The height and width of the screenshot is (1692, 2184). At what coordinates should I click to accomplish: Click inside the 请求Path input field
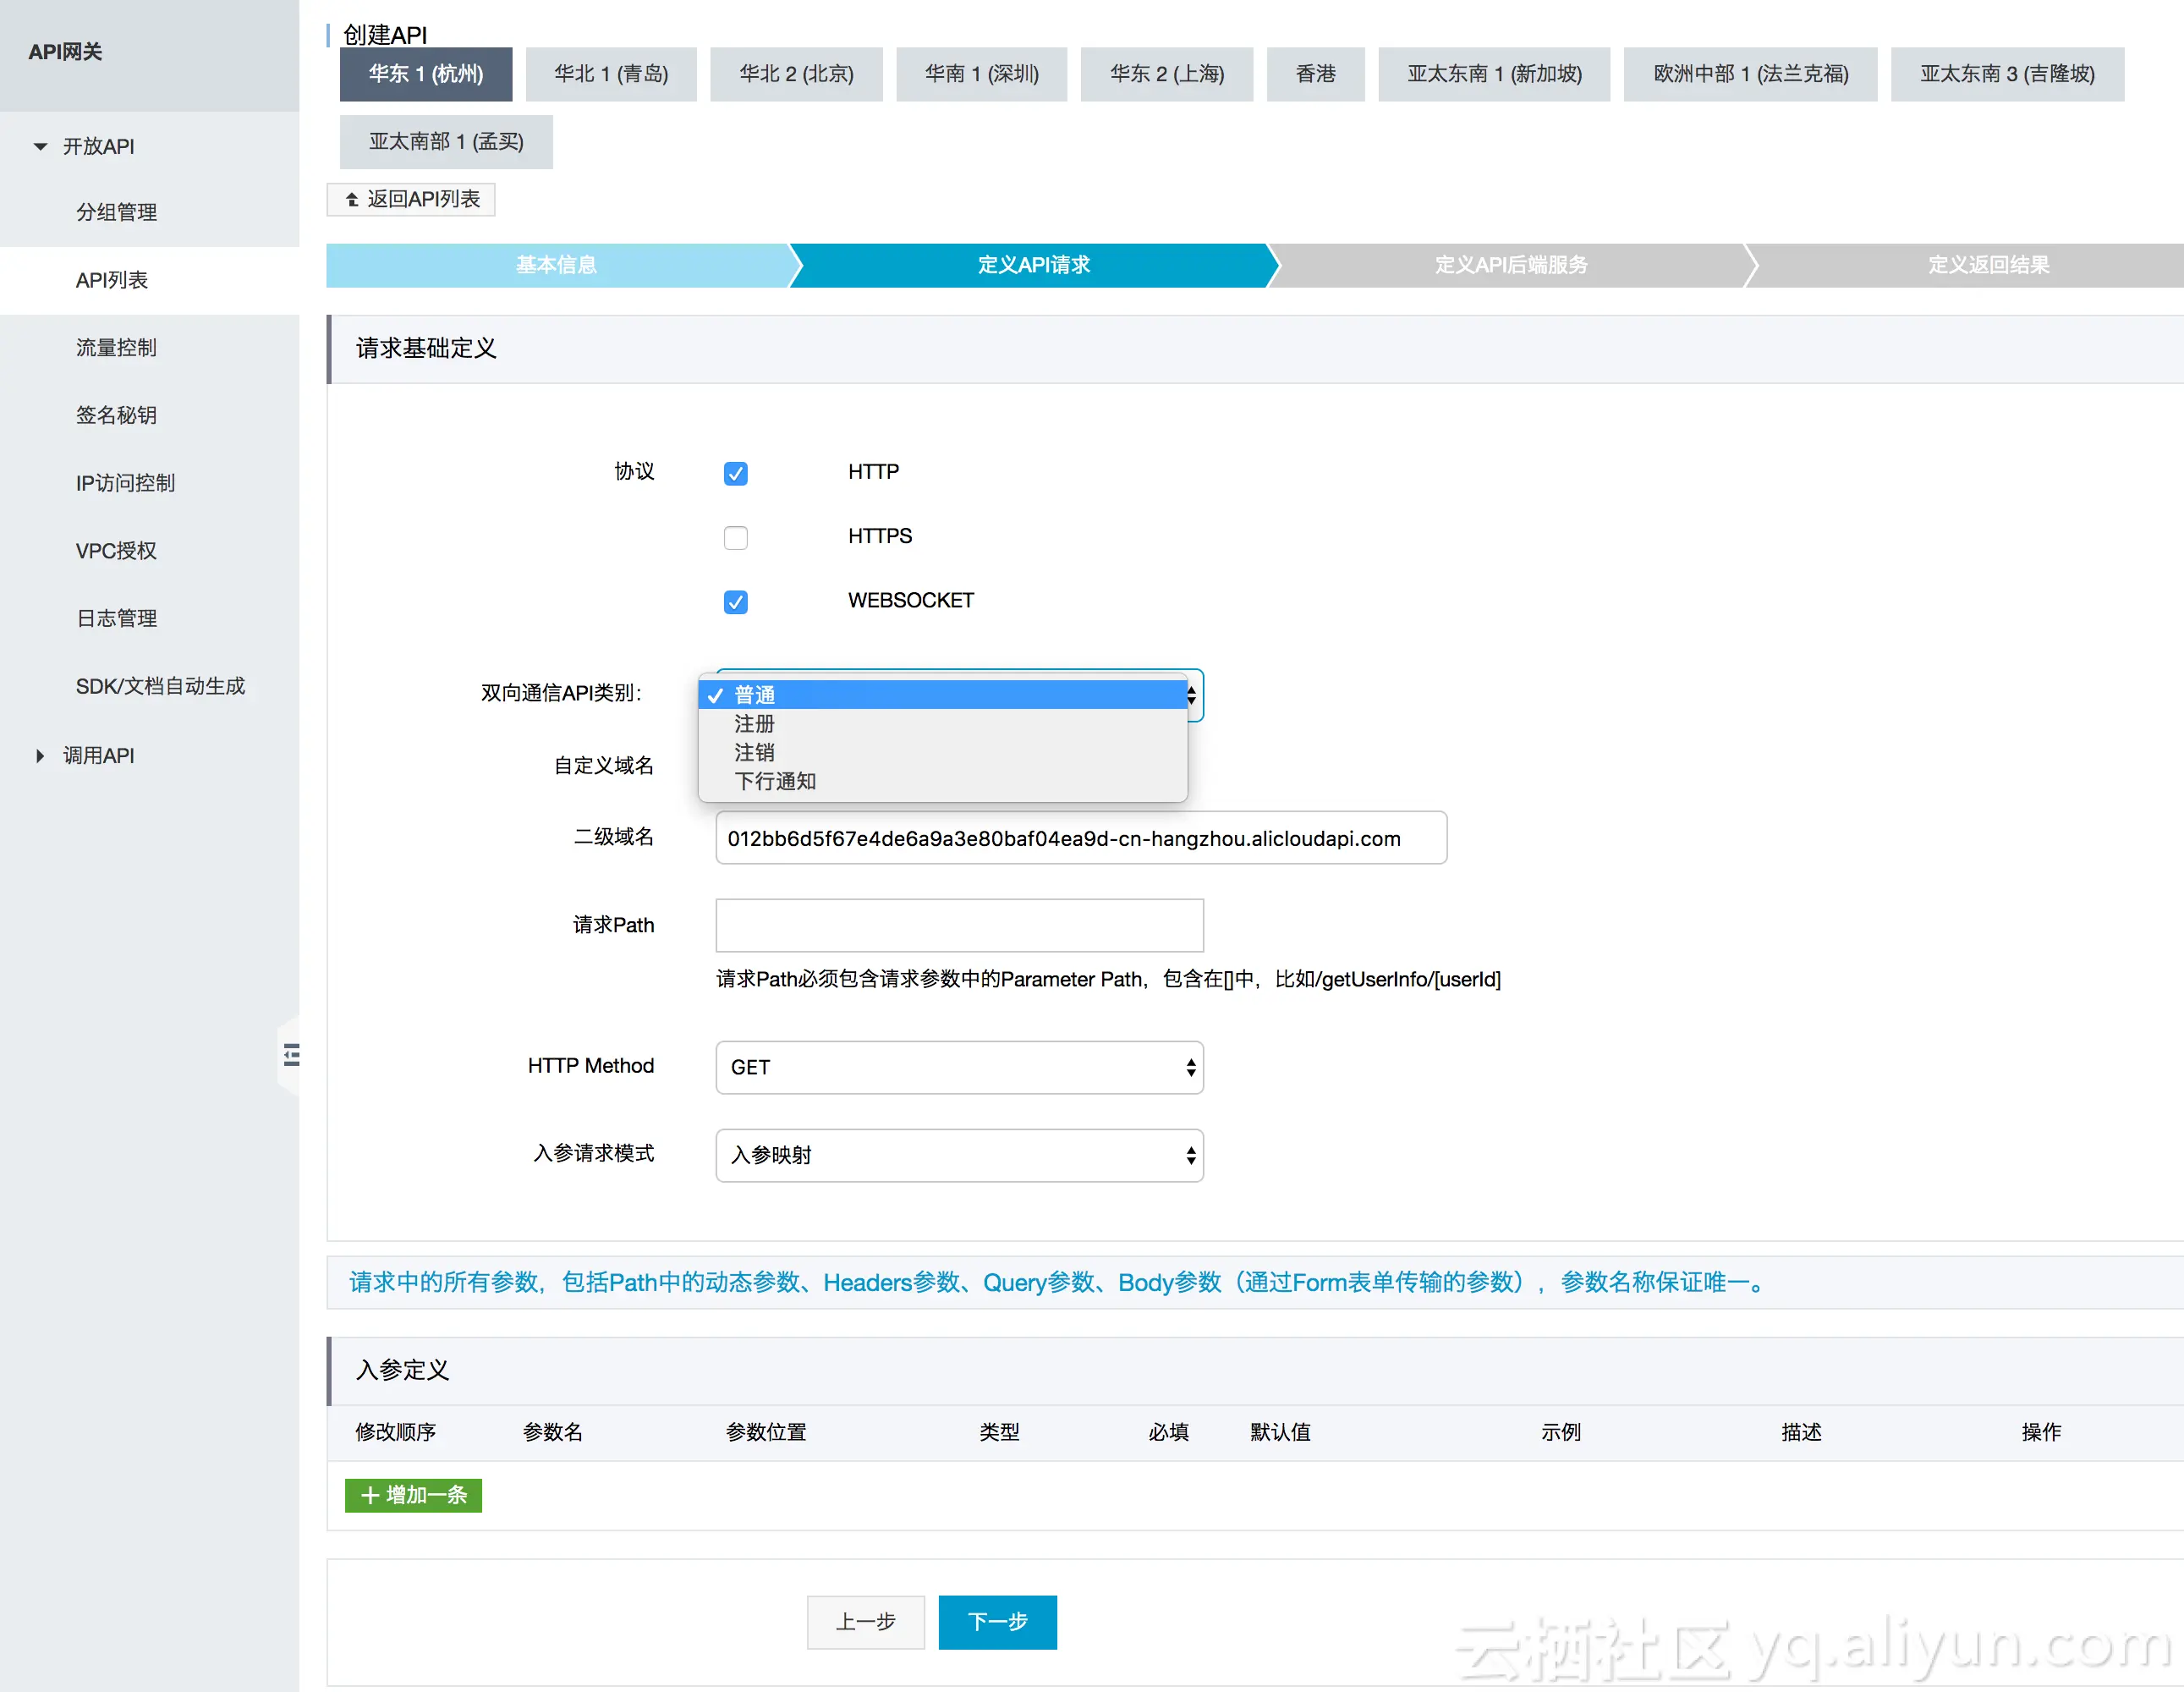click(x=958, y=925)
